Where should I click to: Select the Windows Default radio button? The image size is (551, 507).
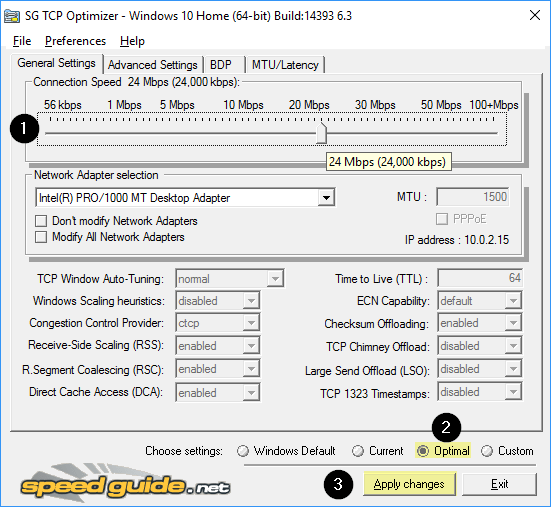click(242, 451)
